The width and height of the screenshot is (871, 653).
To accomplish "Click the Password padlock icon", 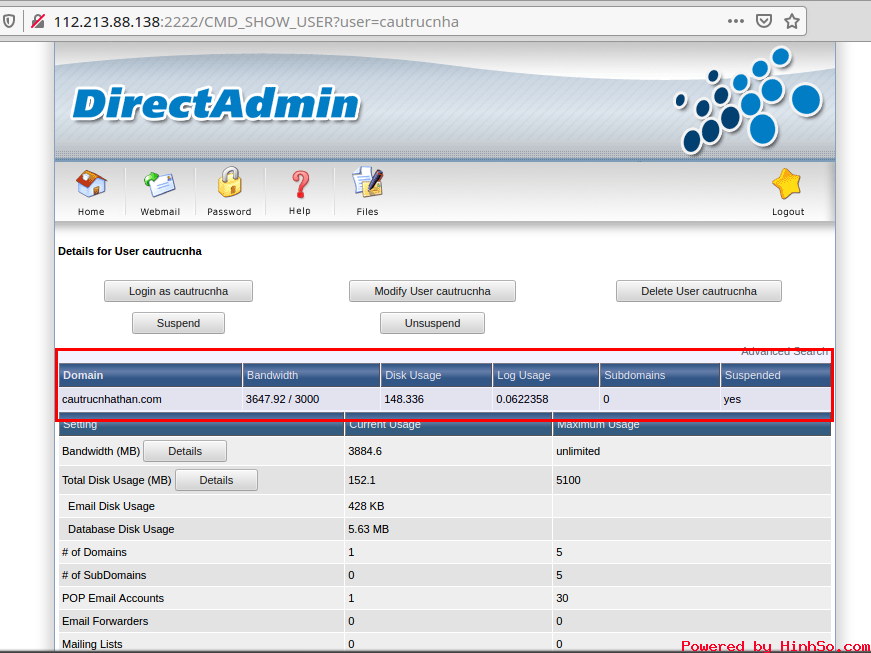I will pos(229,183).
